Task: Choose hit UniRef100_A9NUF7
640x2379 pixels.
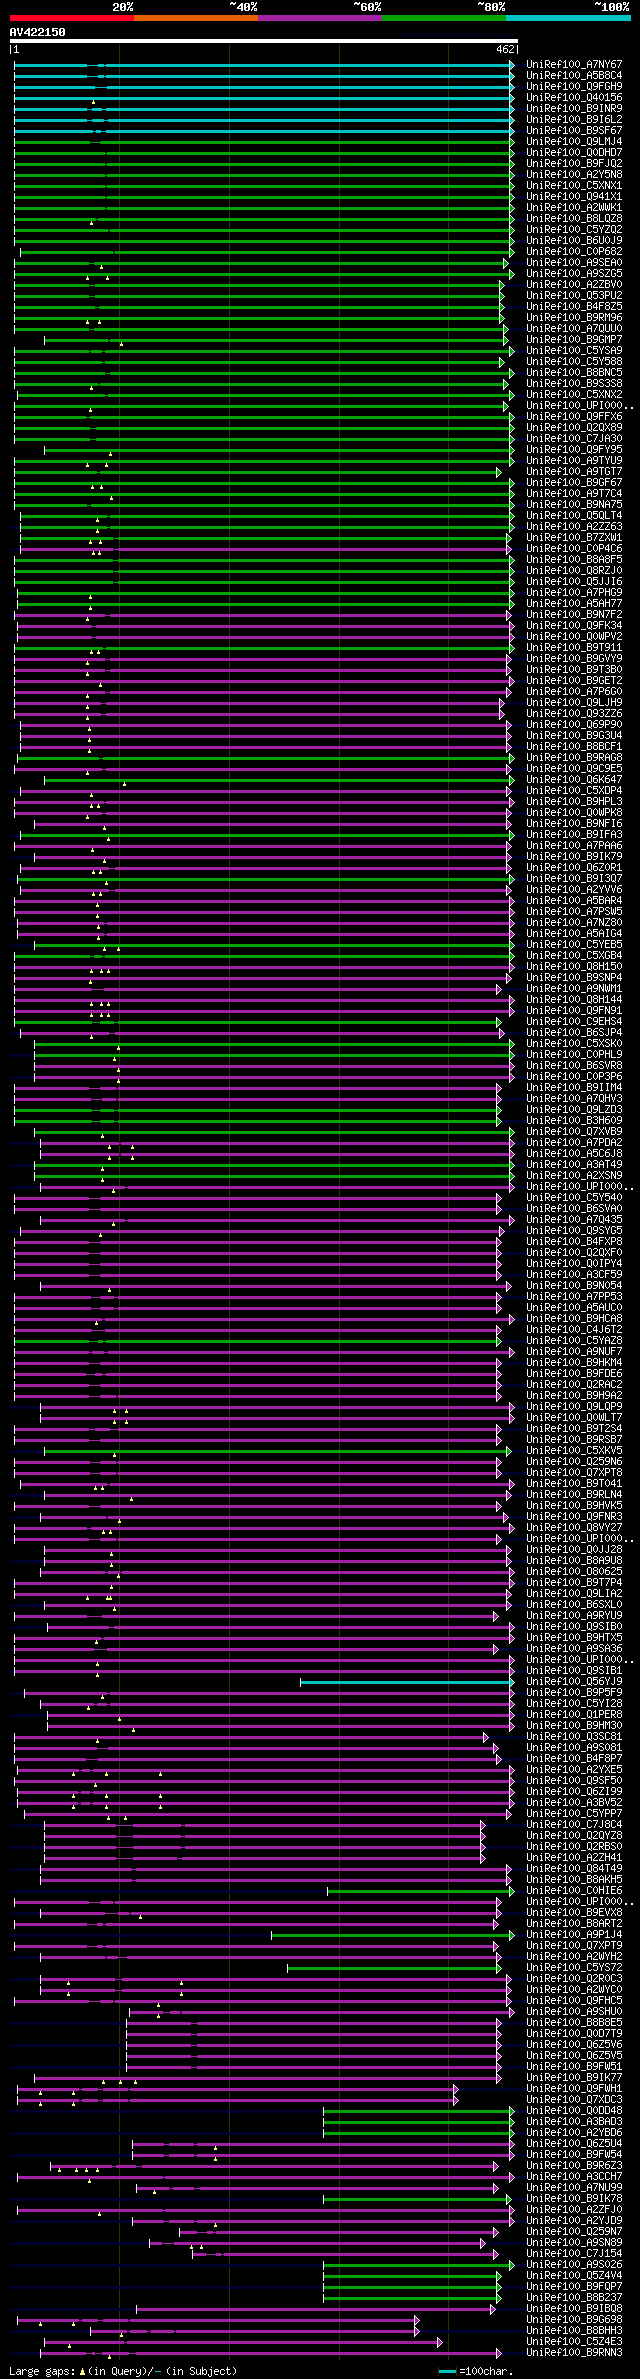Action: 574,1352
